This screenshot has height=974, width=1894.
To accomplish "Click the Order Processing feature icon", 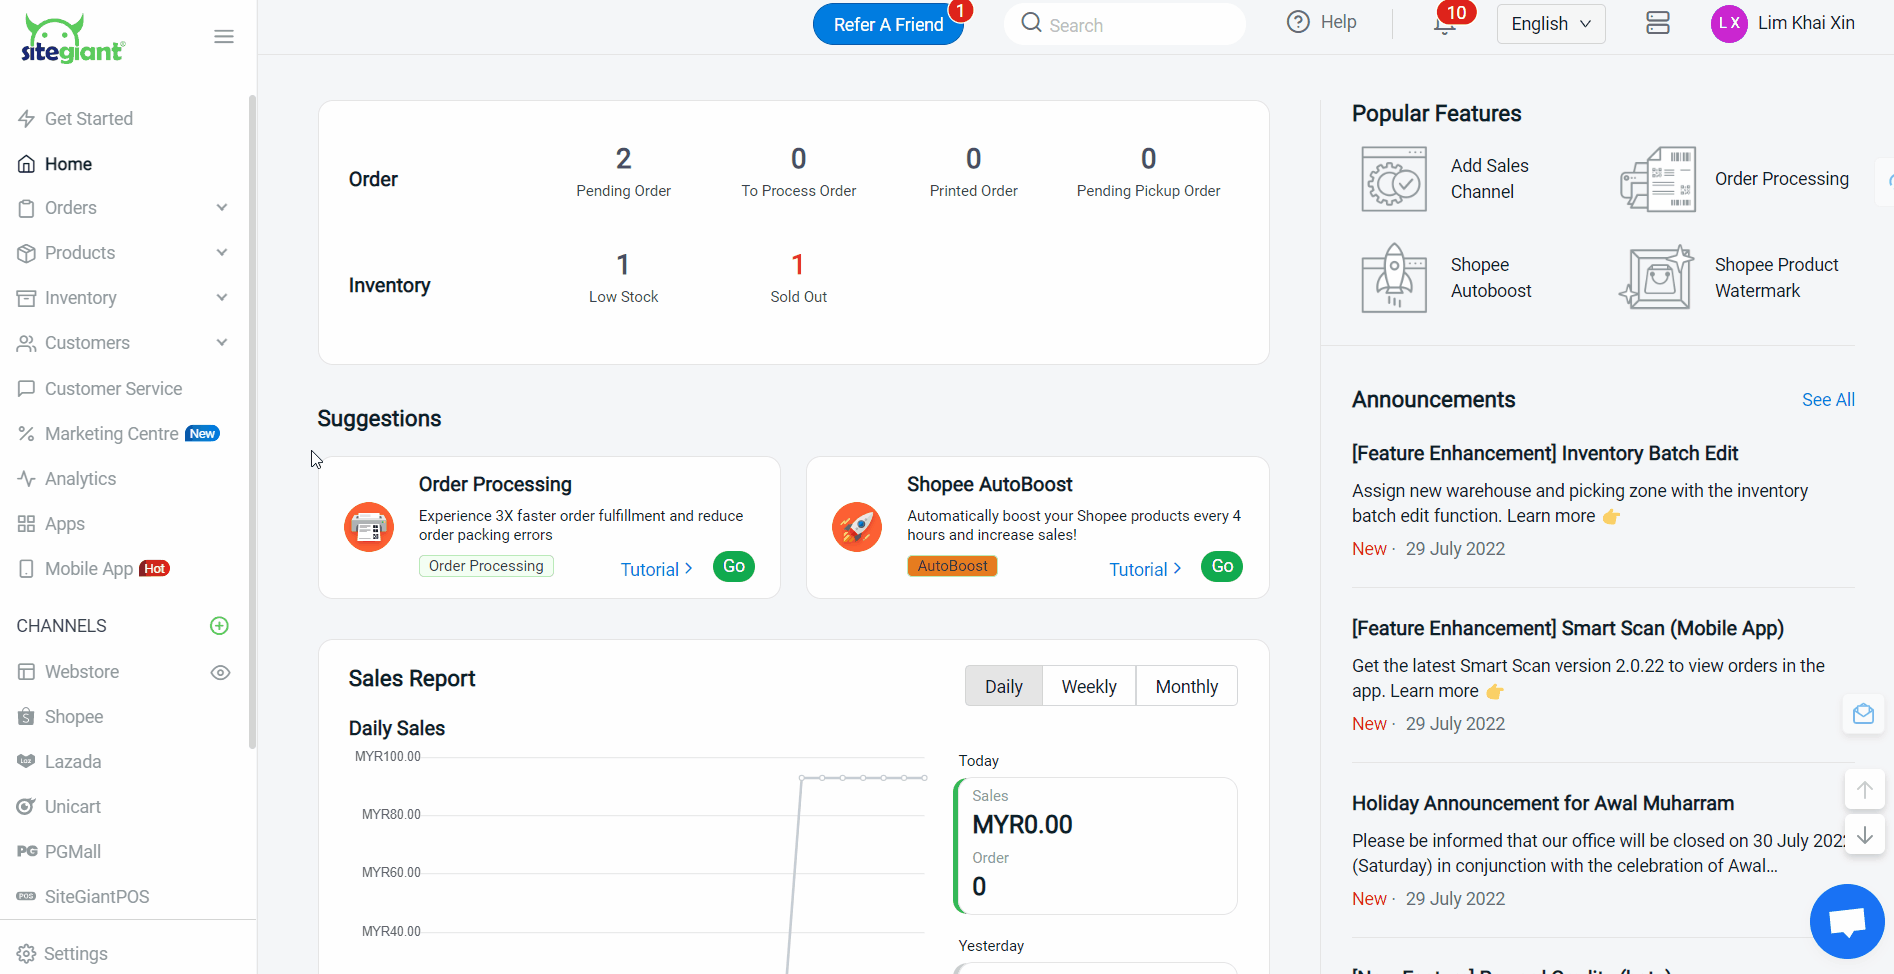I will pos(1658,179).
